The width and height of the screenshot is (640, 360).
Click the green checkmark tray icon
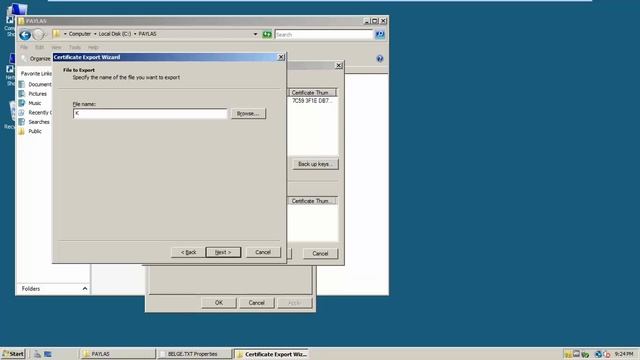click(585, 354)
